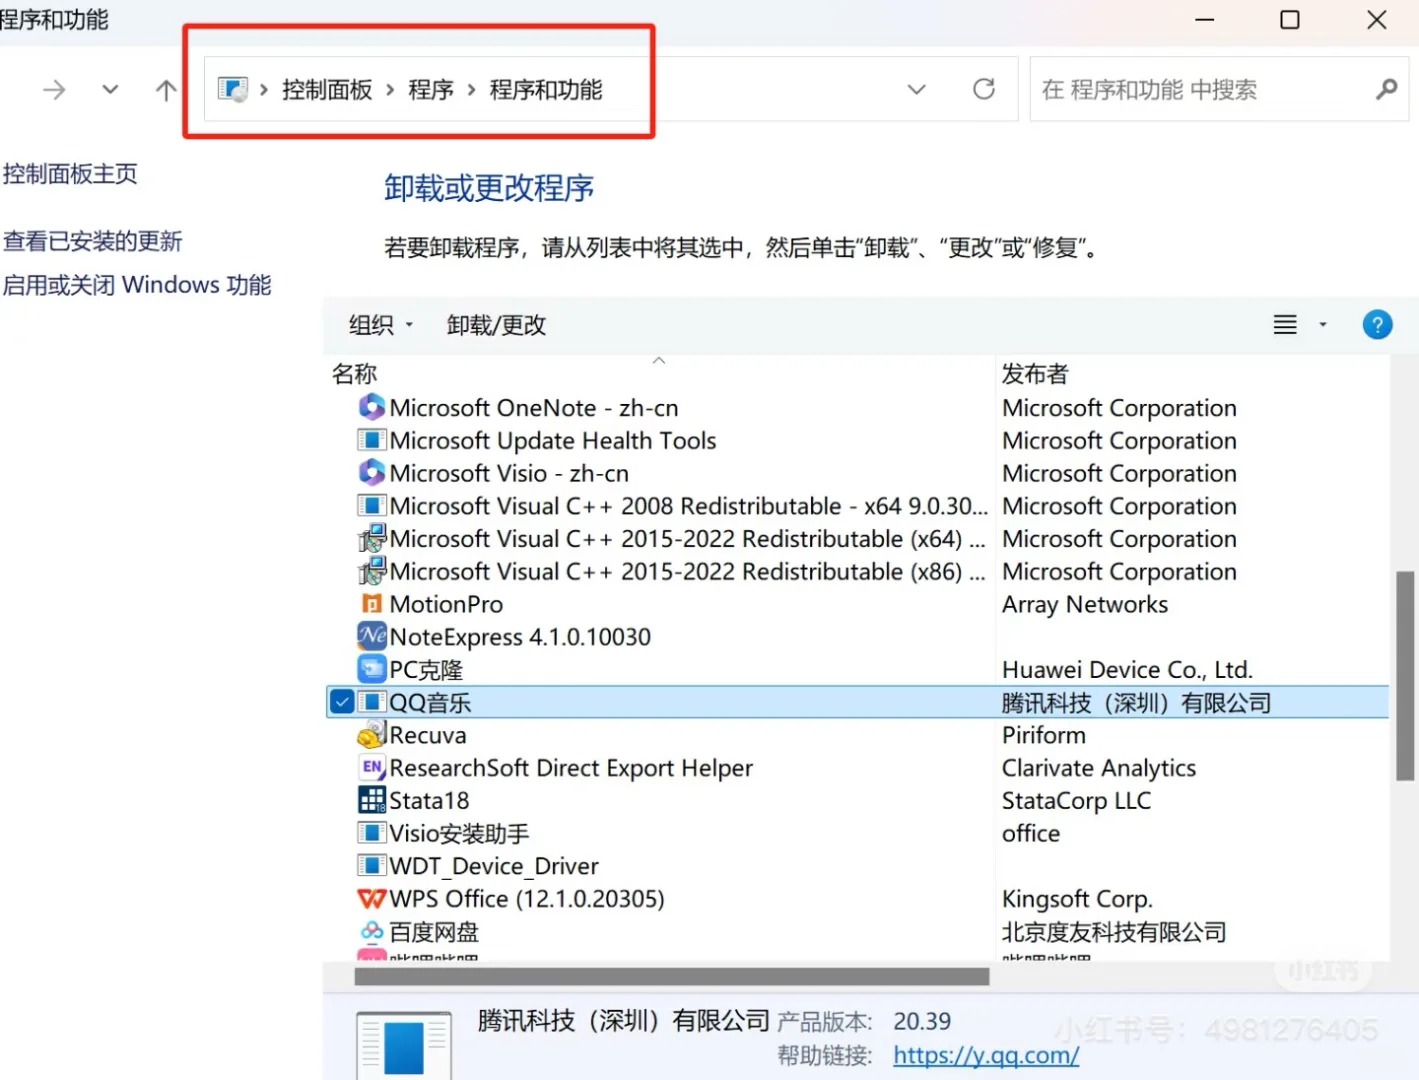This screenshot has width=1419, height=1080.
Task: Click the Recuva application icon
Action: (x=371, y=734)
